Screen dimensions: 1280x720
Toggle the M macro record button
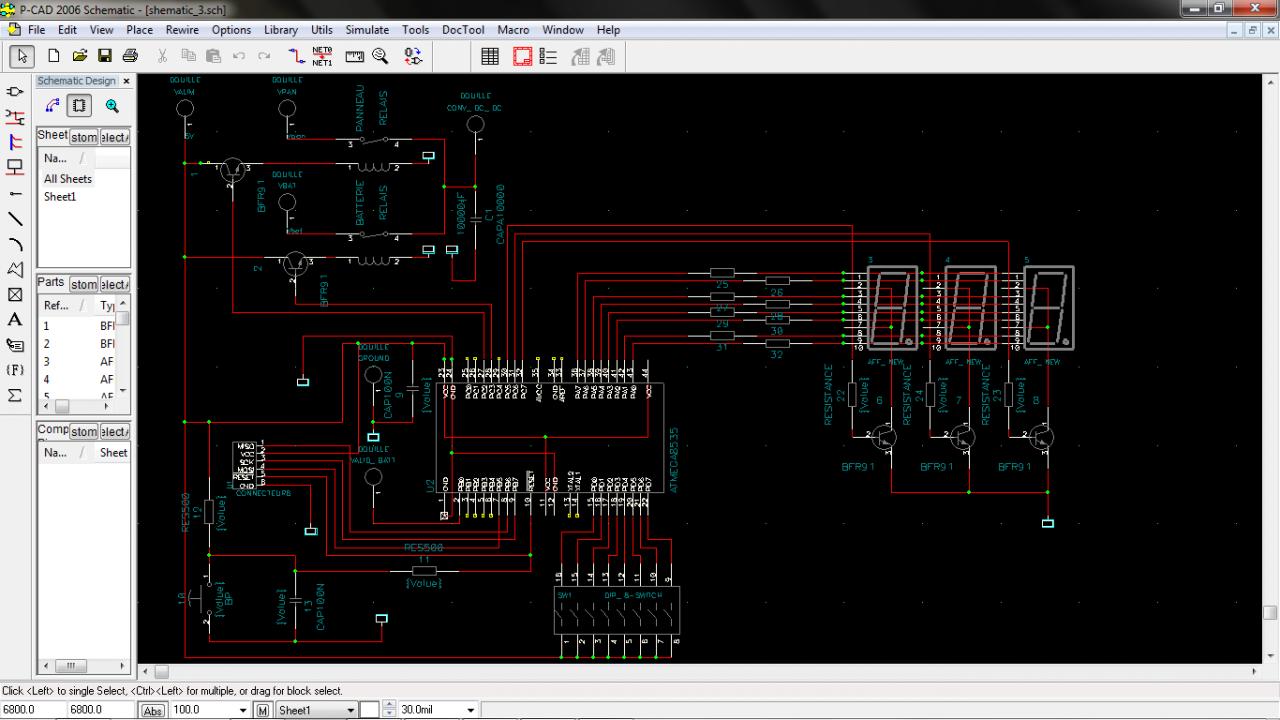click(x=263, y=710)
